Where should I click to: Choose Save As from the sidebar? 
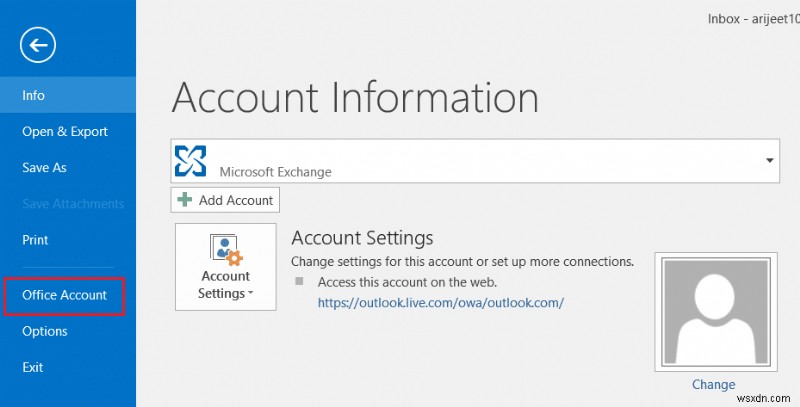[x=45, y=168]
